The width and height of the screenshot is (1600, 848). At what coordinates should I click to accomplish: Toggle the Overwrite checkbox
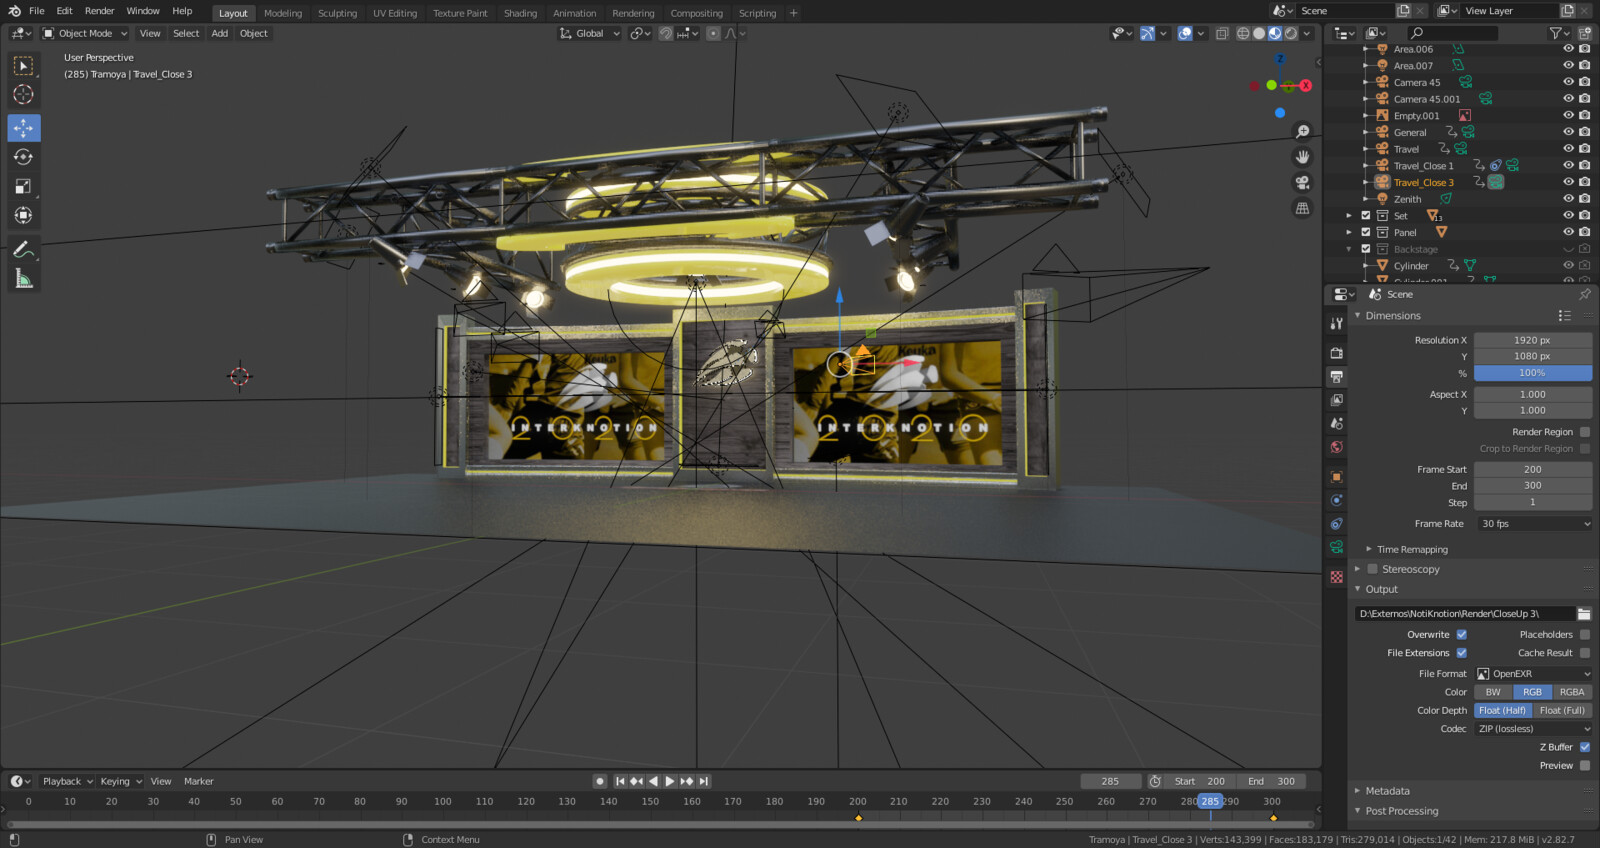pos(1462,635)
